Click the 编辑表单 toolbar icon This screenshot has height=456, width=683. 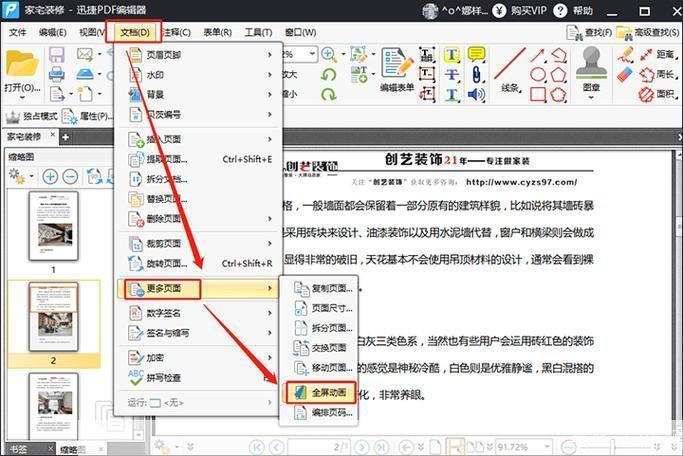pos(398,67)
